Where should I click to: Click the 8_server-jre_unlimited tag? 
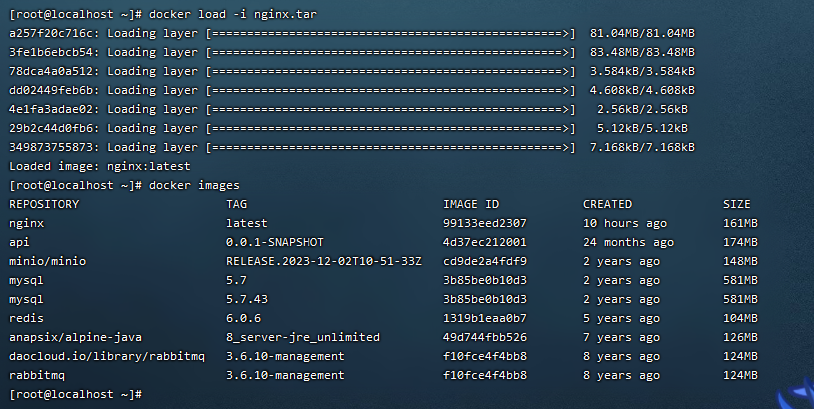(303, 337)
